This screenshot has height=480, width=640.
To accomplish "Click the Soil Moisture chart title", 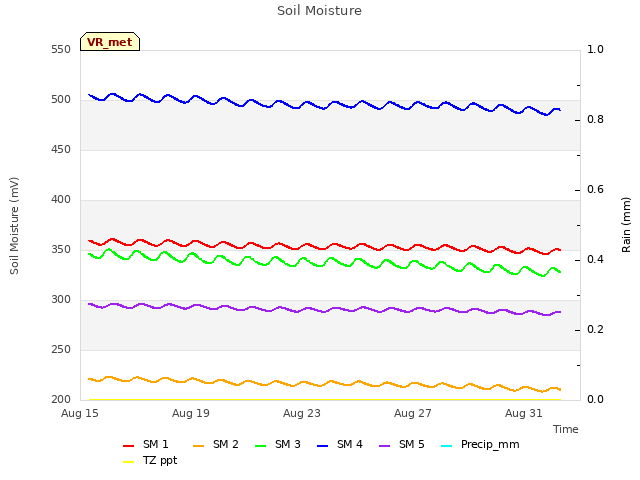I will 319,11.
